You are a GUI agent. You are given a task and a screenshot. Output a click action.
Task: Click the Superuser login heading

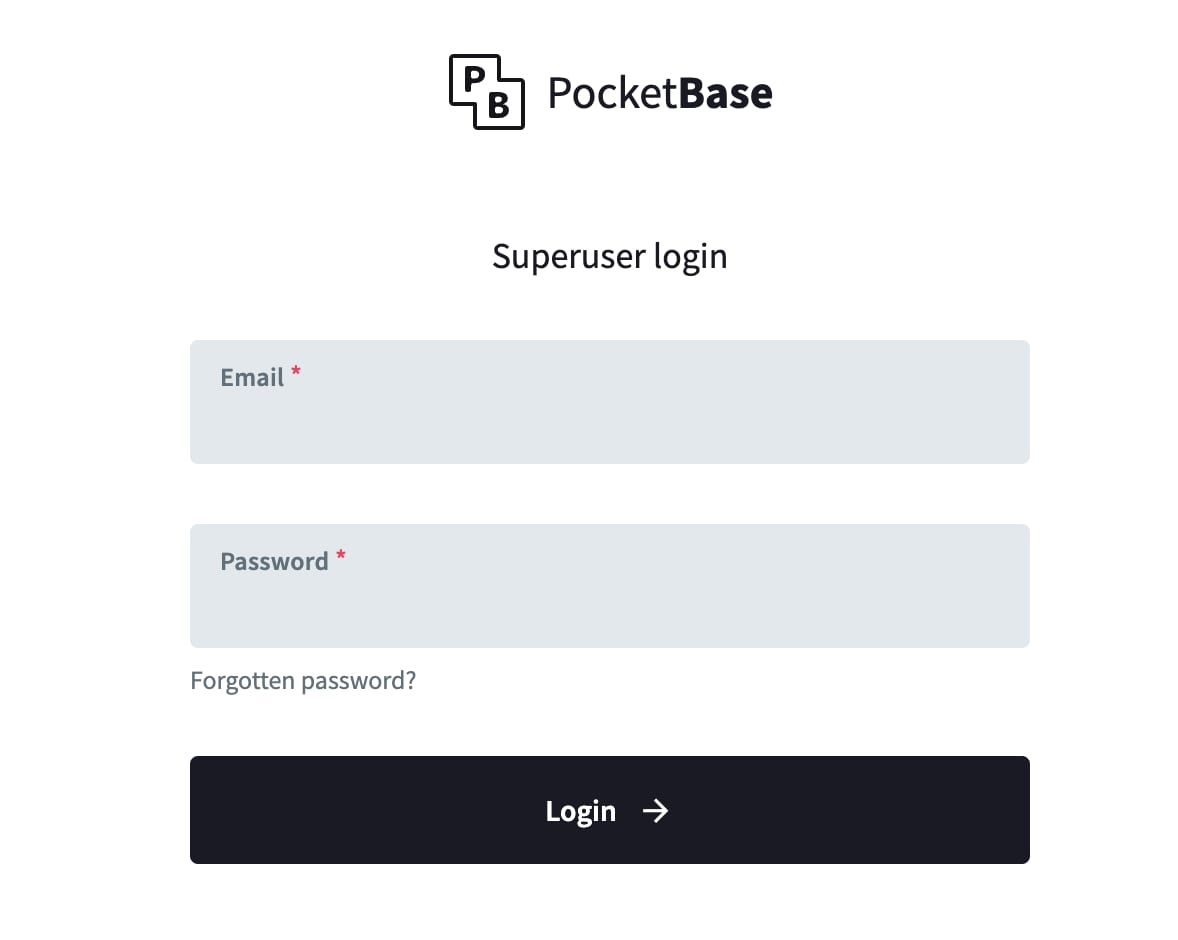[610, 256]
